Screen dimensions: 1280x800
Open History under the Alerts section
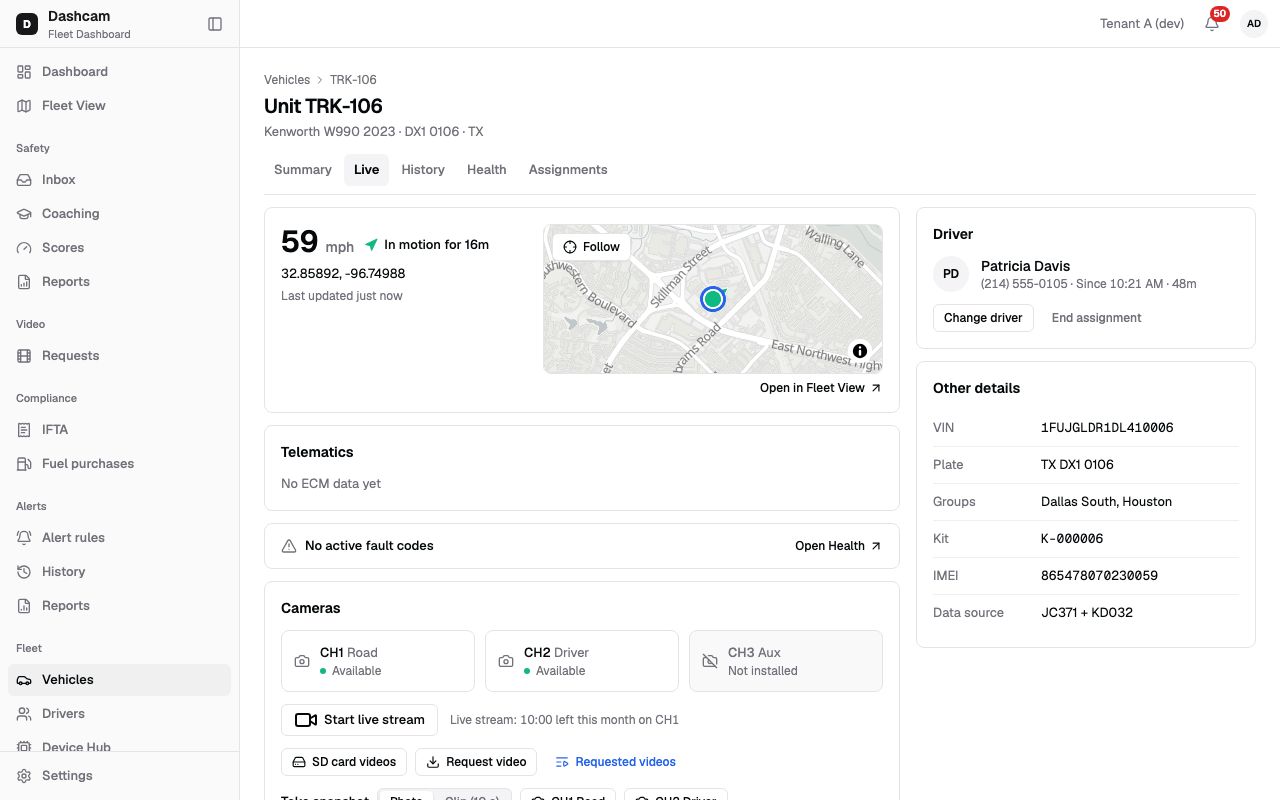119,572
